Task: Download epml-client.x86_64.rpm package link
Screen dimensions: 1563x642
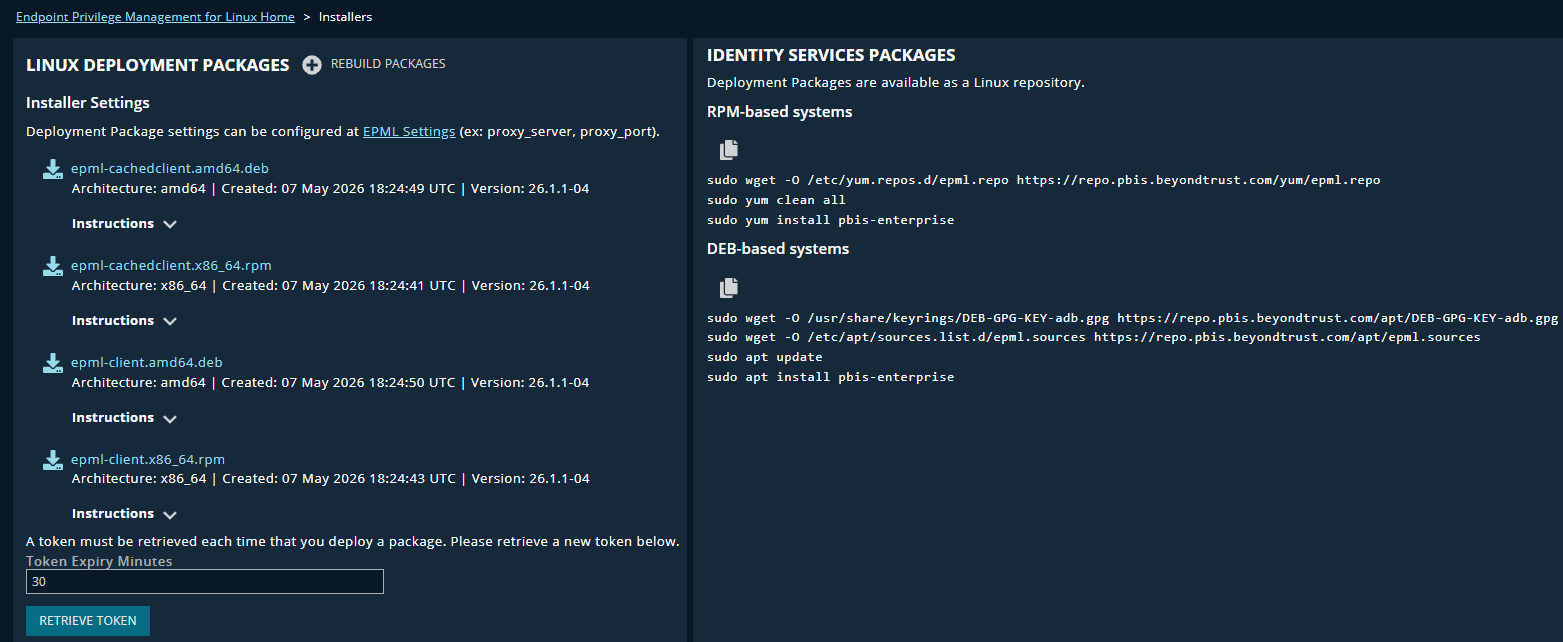Action: coord(148,459)
